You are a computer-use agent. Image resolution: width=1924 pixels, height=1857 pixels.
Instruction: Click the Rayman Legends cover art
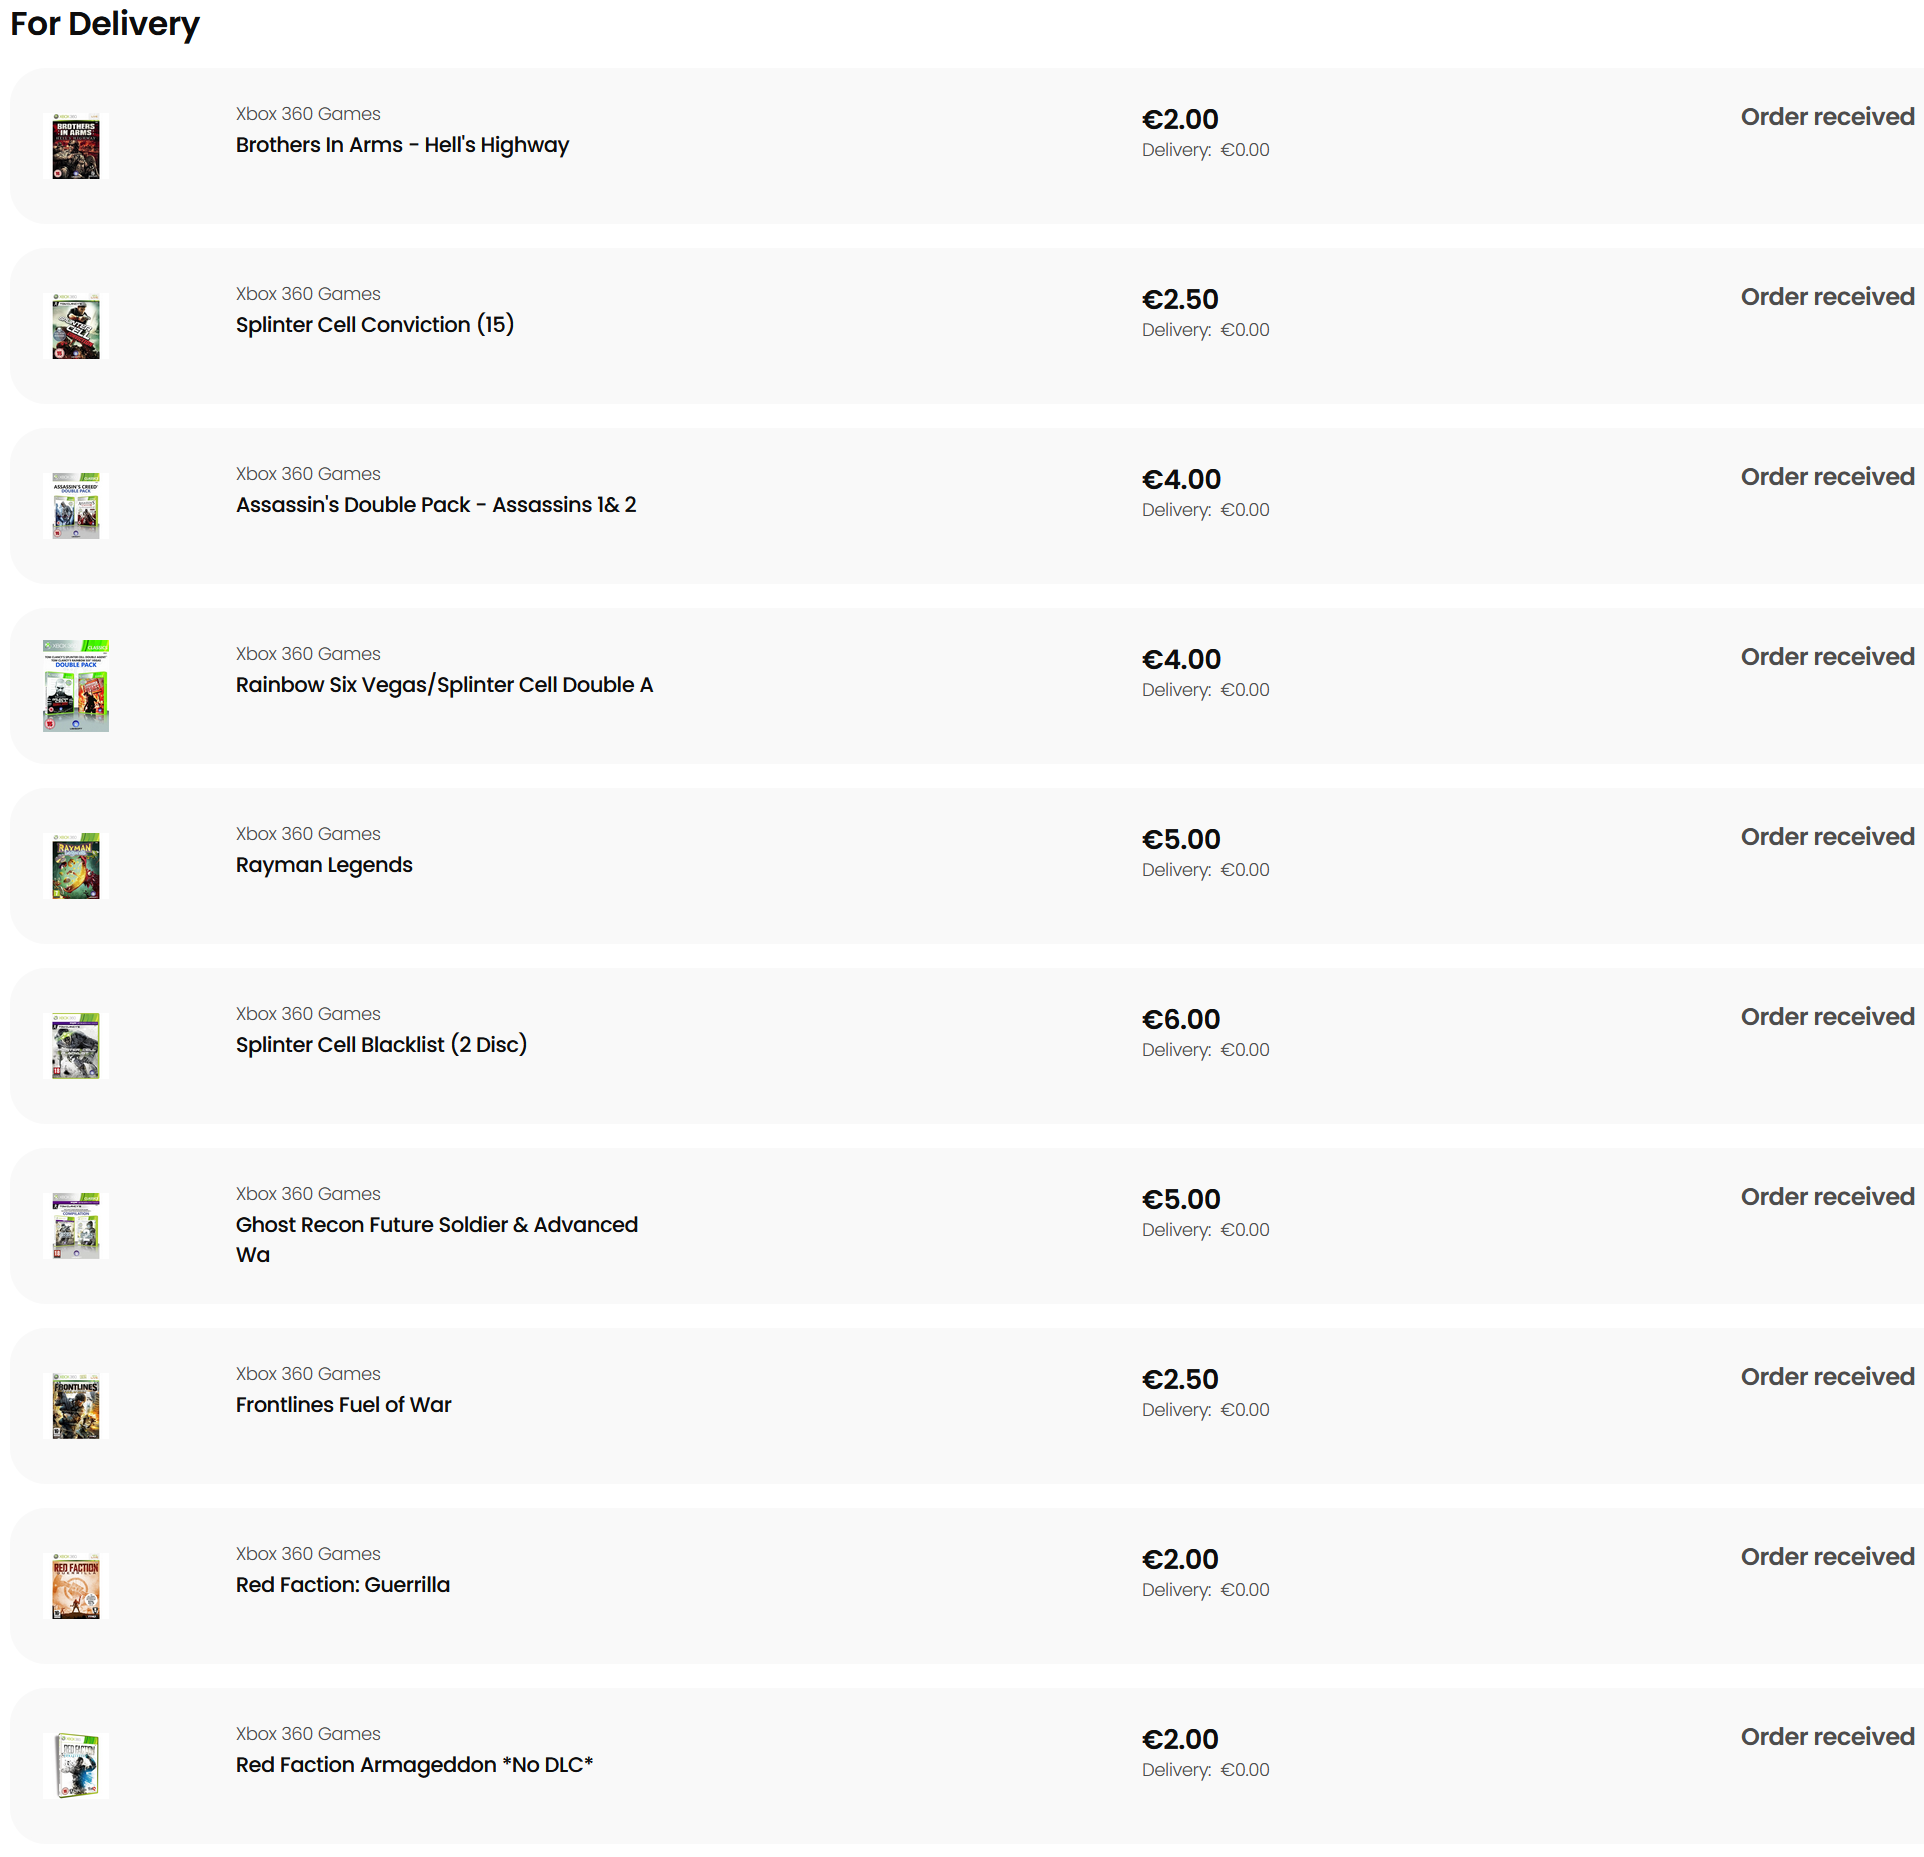76,866
